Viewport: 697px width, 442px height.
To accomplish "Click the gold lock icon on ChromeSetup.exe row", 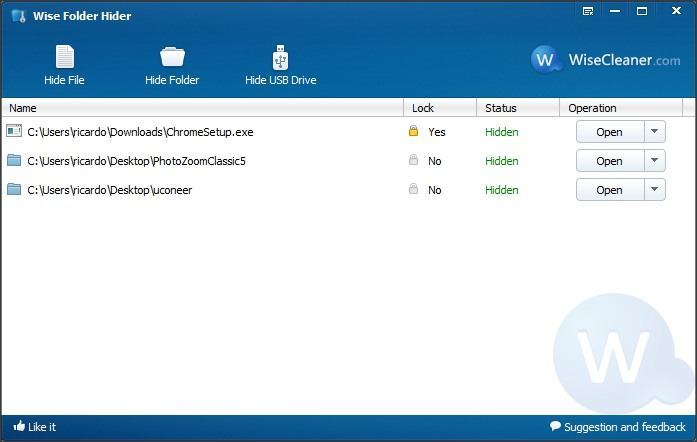I will tap(413, 131).
